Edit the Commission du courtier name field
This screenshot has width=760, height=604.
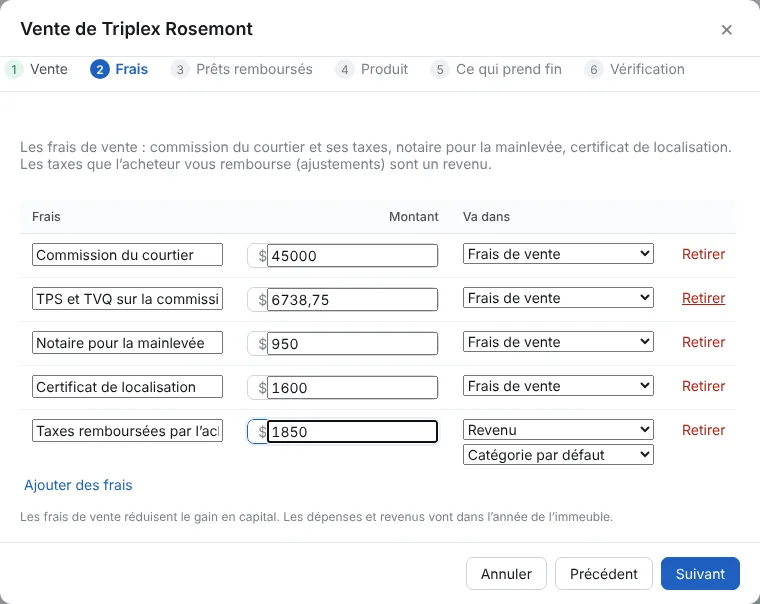(127, 254)
